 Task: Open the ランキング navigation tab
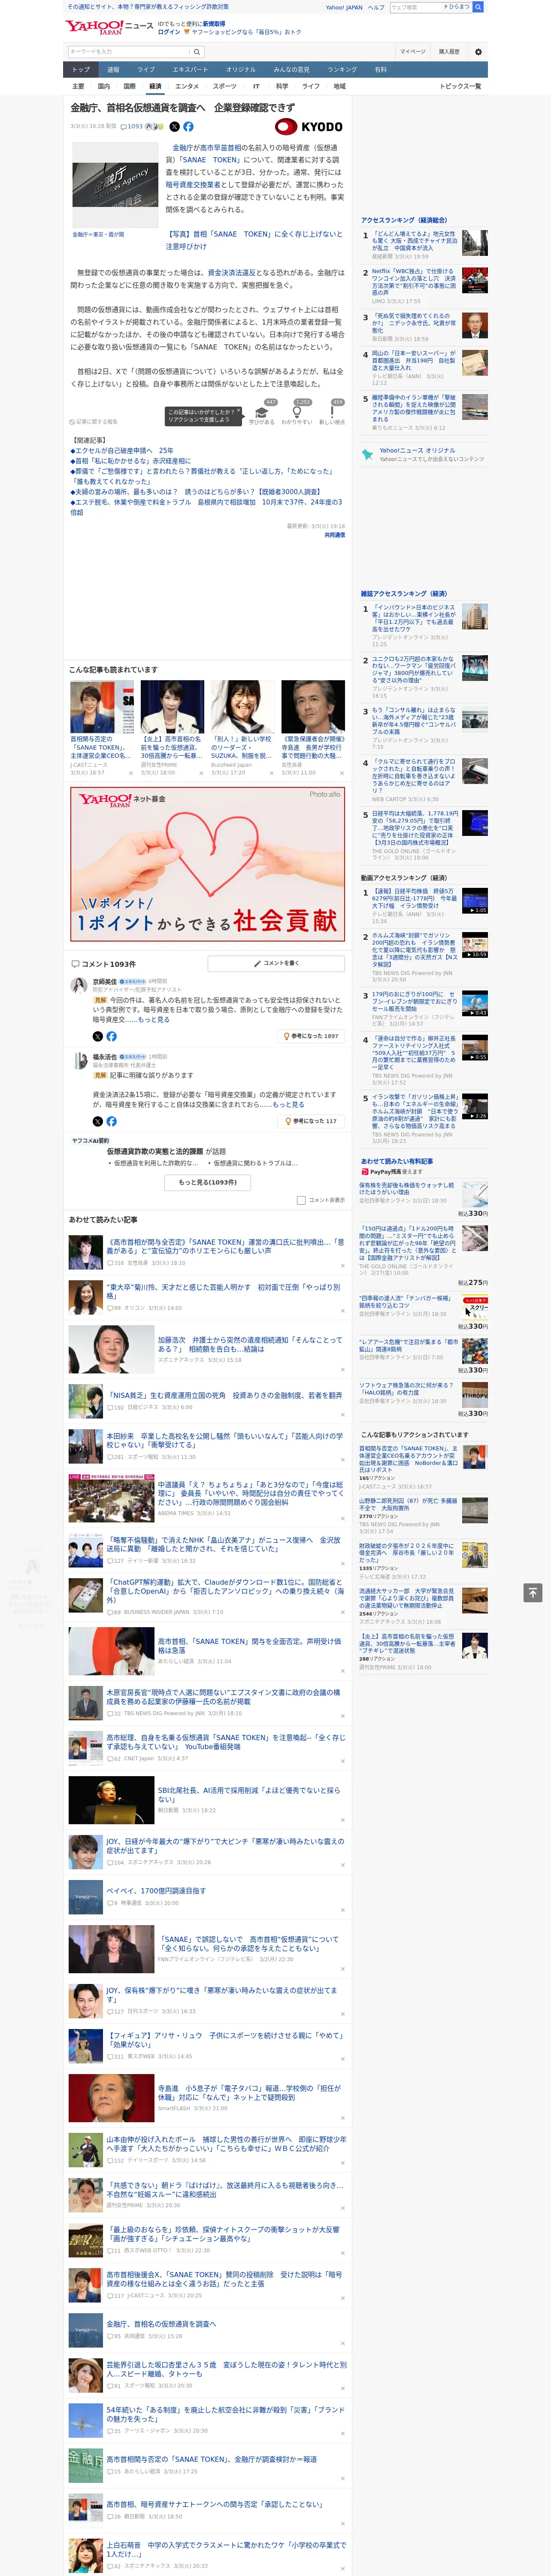342,70
